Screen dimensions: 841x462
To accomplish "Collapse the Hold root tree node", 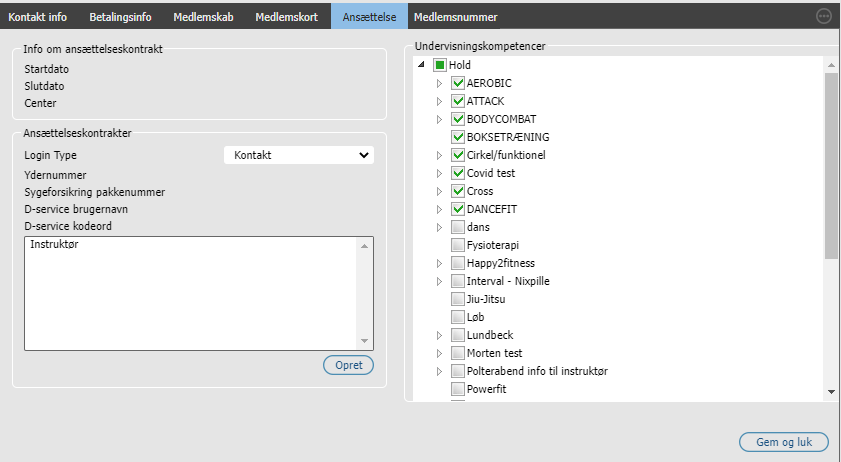I will pyautogui.click(x=422, y=64).
